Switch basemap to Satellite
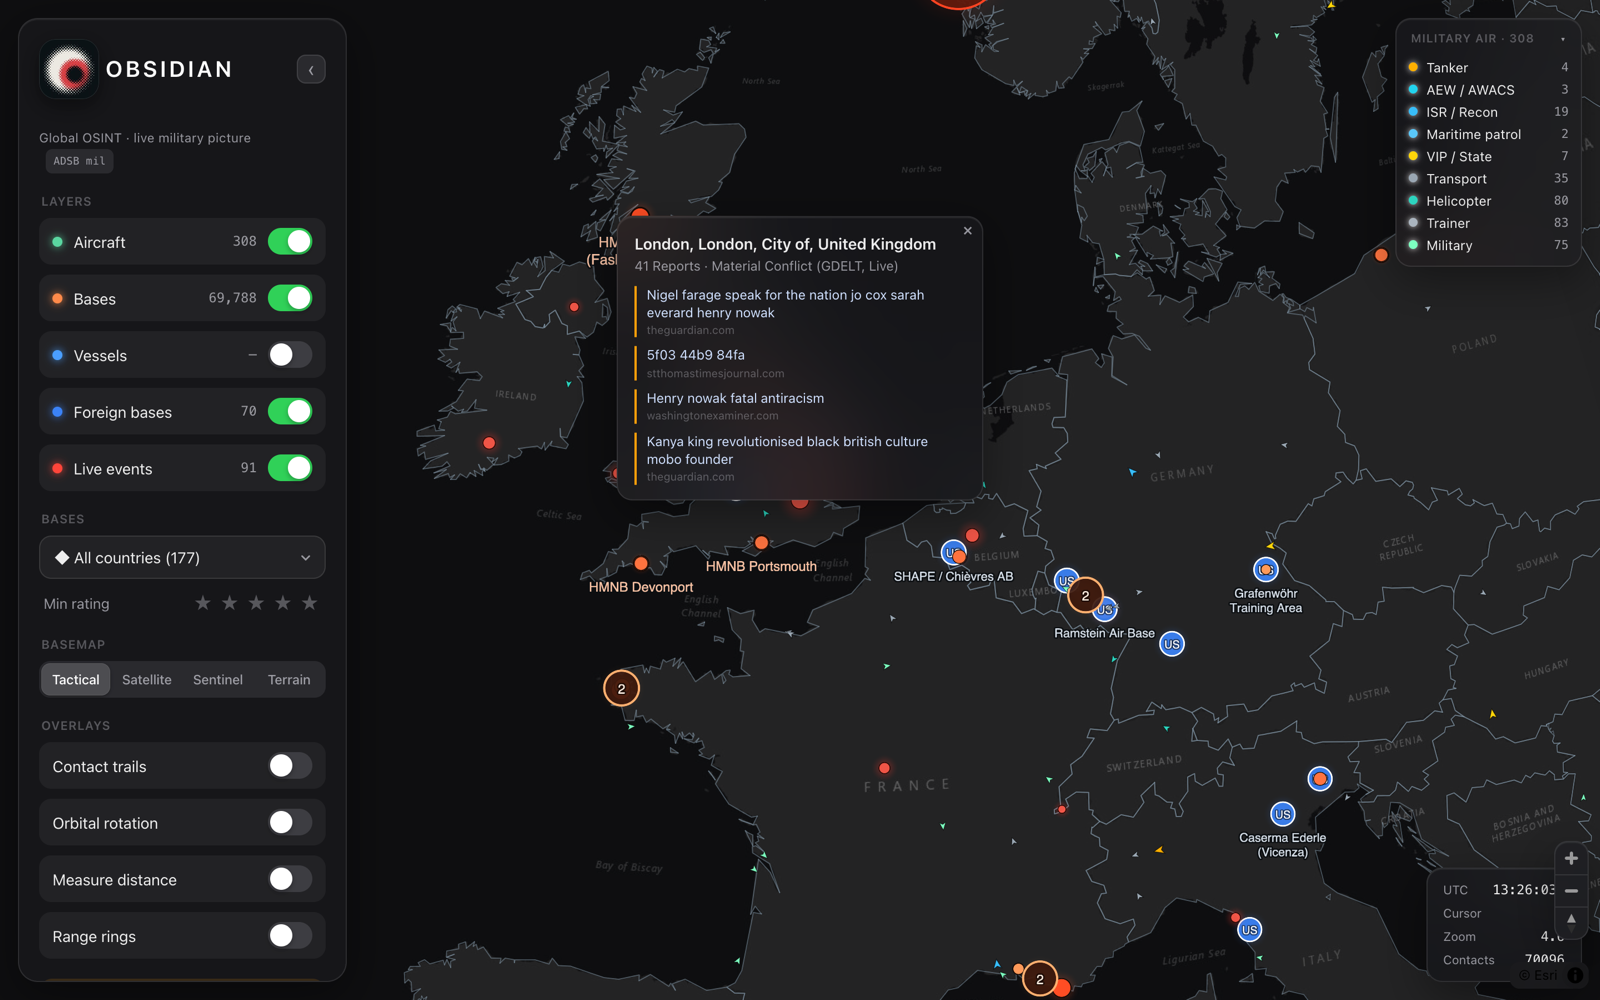Image resolution: width=1600 pixels, height=1000 pixels. coord(147,680)
